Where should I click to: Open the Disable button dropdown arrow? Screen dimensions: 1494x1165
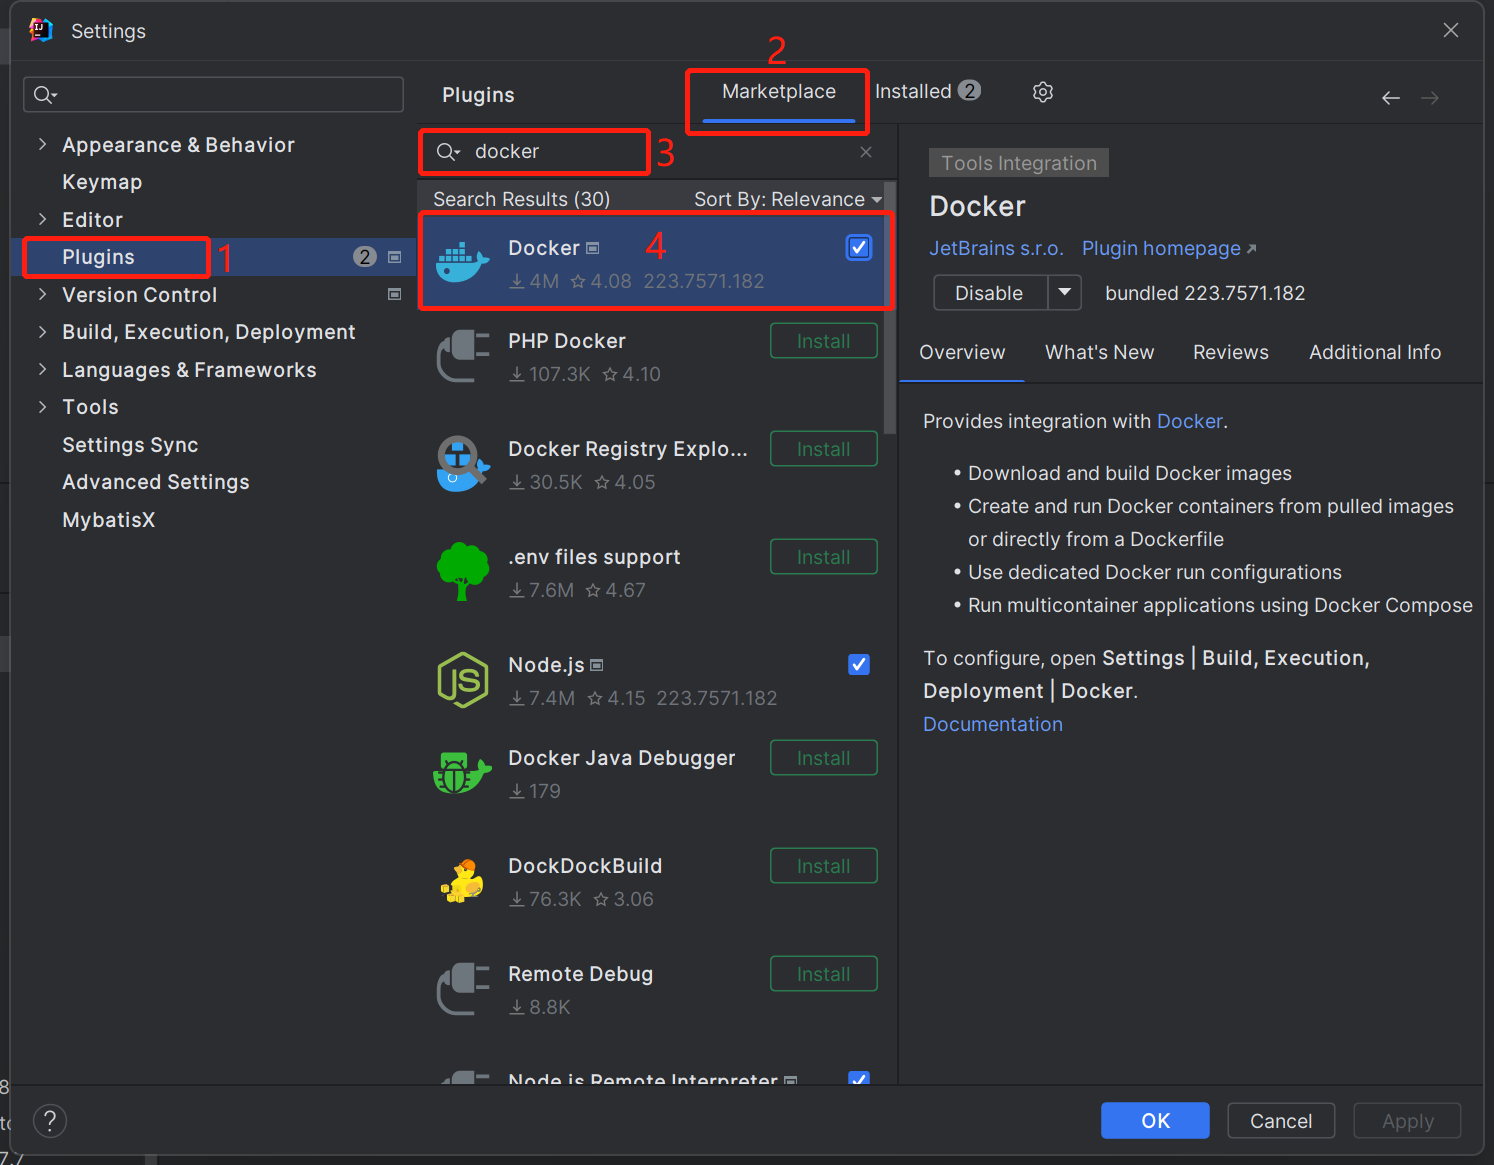coord(1064,293)
